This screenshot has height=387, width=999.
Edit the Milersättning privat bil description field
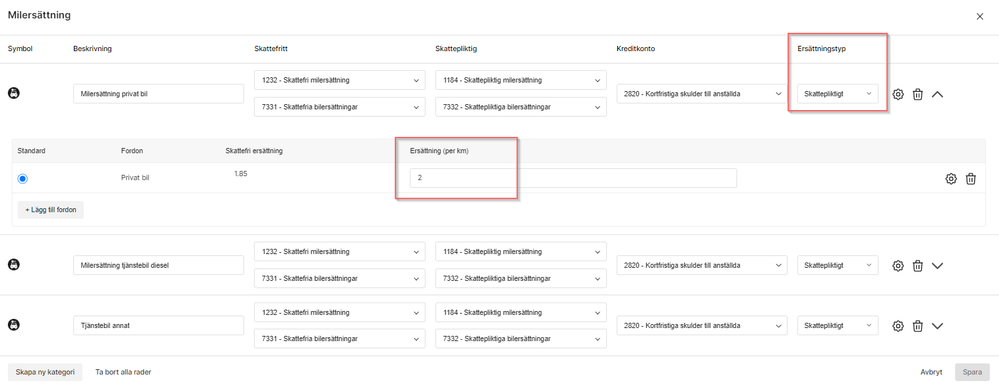pos(159,94)
